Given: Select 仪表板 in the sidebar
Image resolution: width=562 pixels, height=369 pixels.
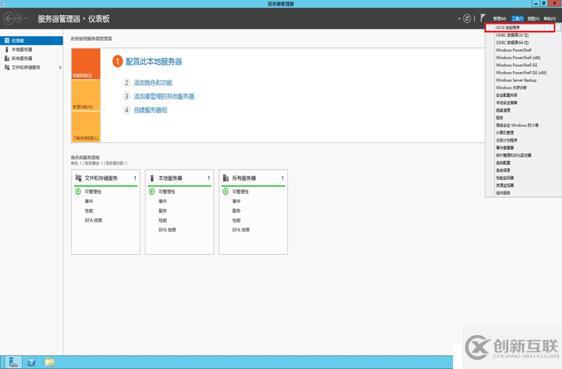Looking at the screenshot, I should point(32,40).
